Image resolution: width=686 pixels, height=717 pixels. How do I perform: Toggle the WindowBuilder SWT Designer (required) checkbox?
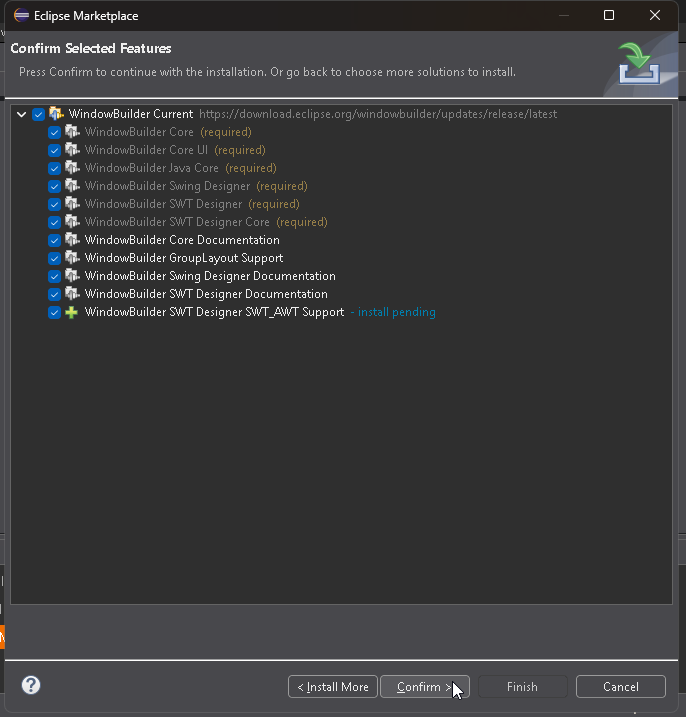[54, 204]
